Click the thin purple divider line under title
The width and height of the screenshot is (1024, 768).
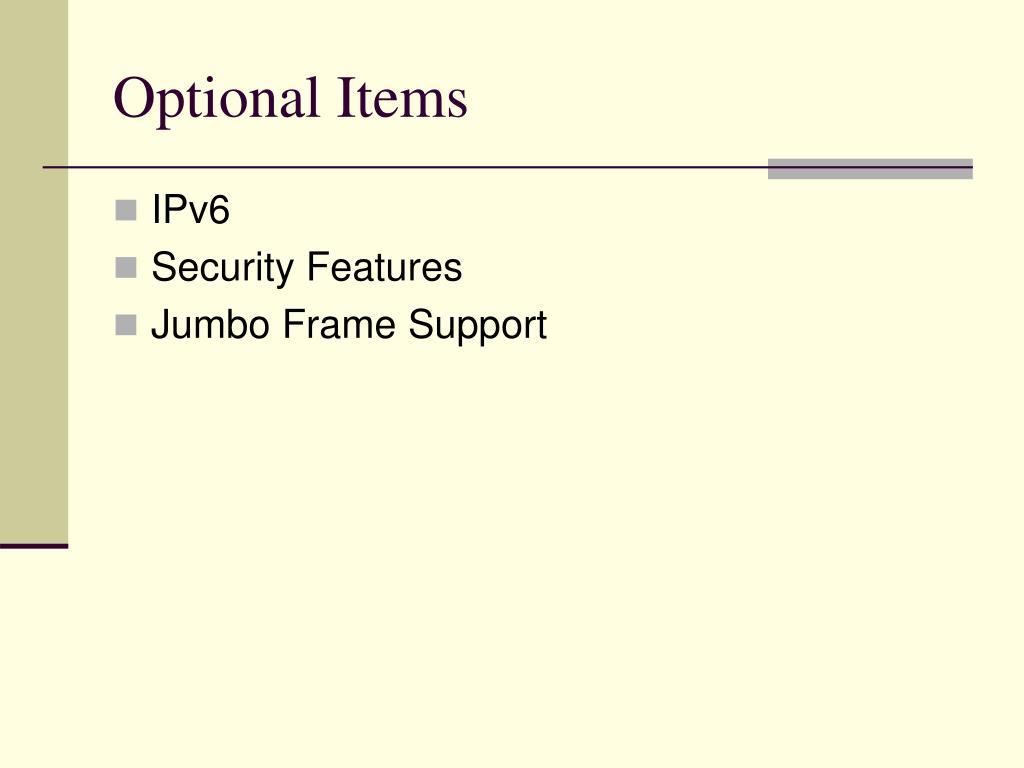coord(405,167)
